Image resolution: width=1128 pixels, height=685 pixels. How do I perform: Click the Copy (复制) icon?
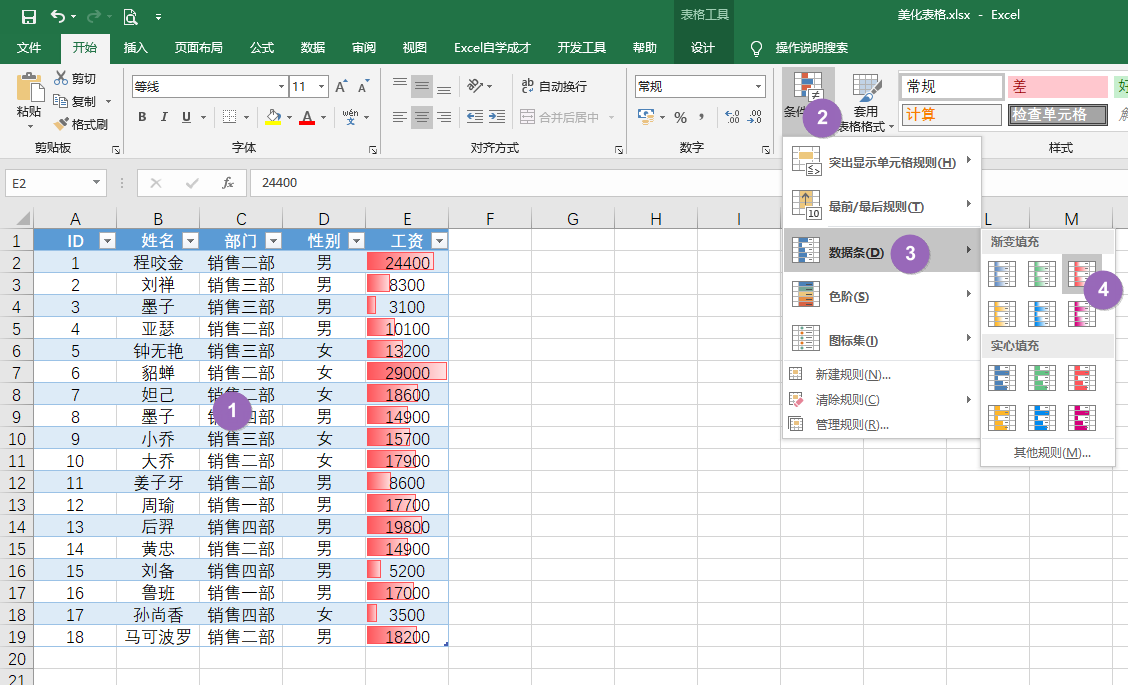[x=61, y=101]
